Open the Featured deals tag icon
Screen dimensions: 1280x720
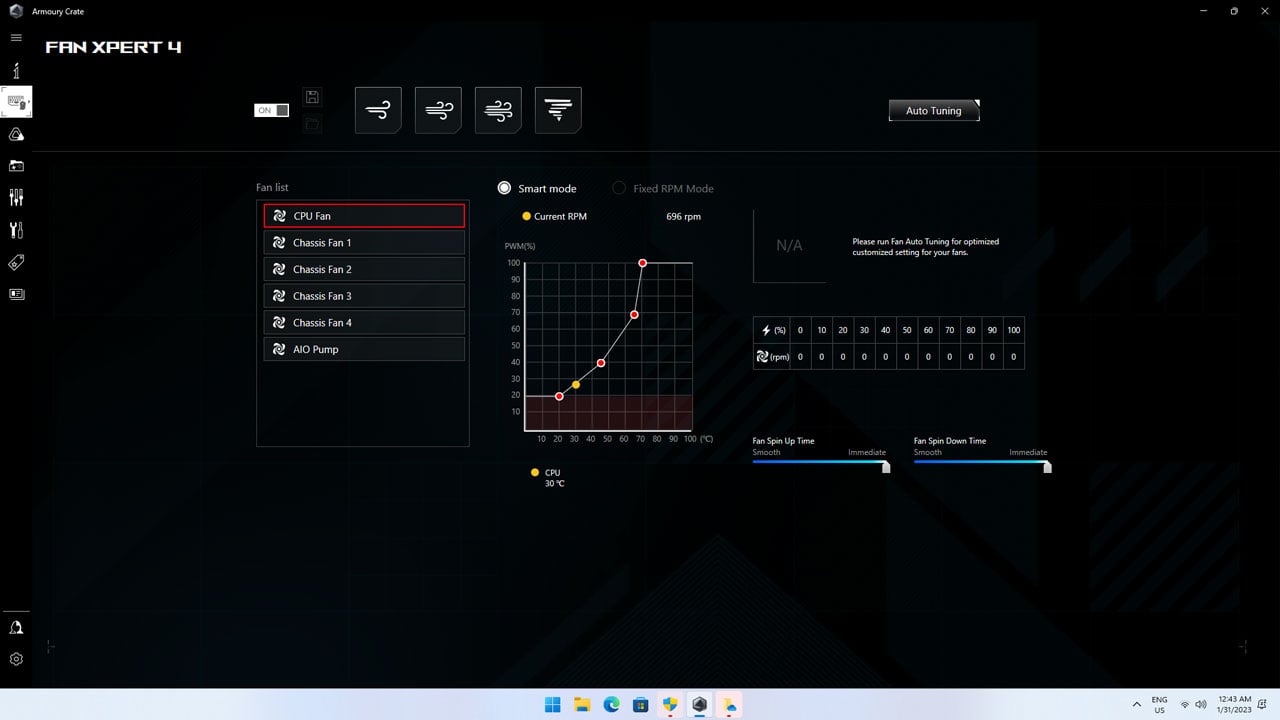coord(16,262)
